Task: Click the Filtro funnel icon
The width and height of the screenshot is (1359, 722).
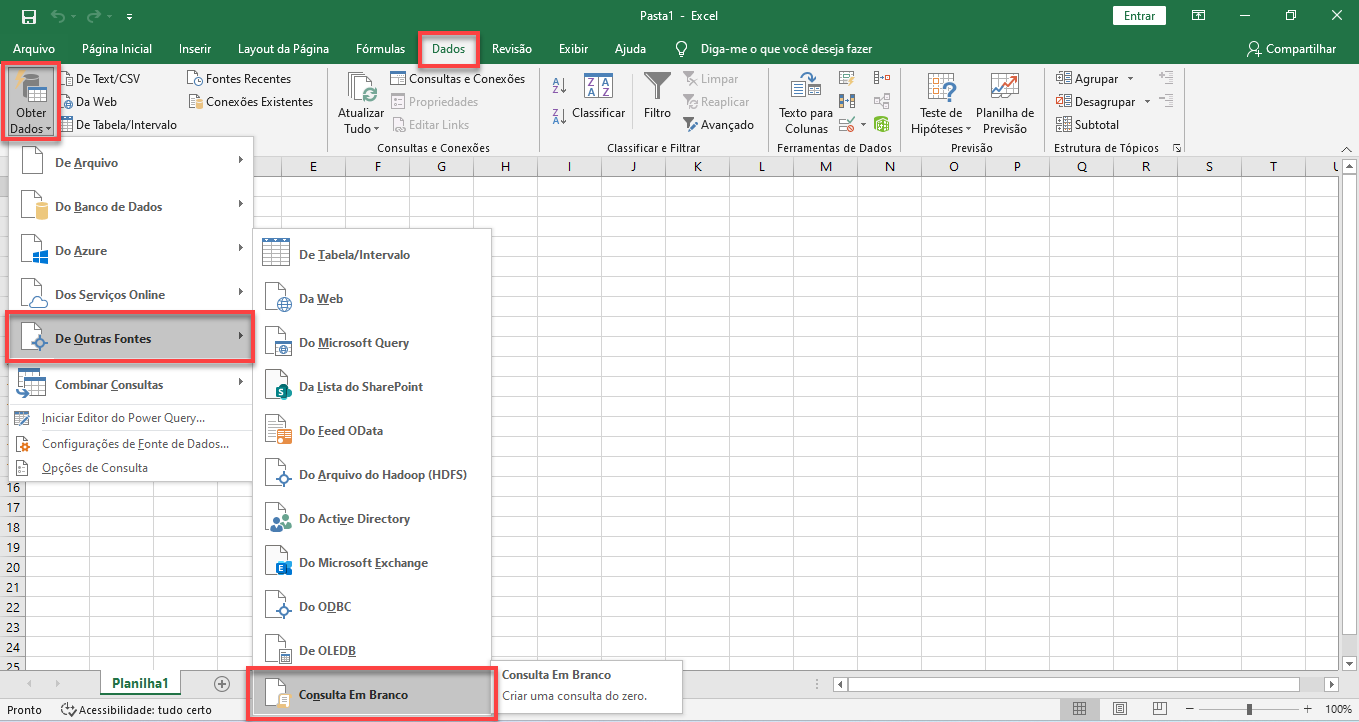Action: click(x=657, y=87)
